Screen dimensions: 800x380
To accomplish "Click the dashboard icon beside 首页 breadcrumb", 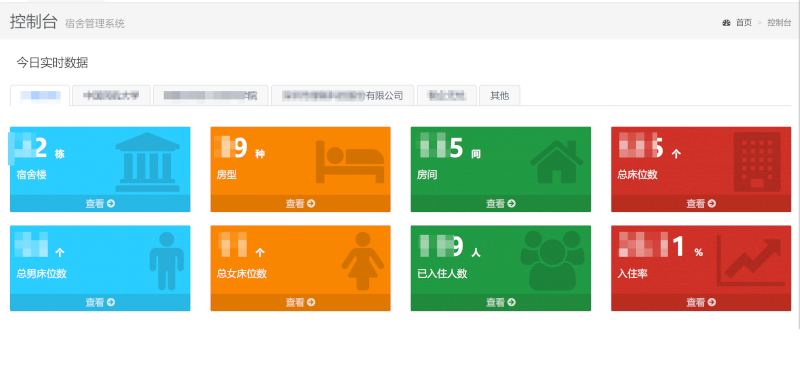I will click(727, 22).
